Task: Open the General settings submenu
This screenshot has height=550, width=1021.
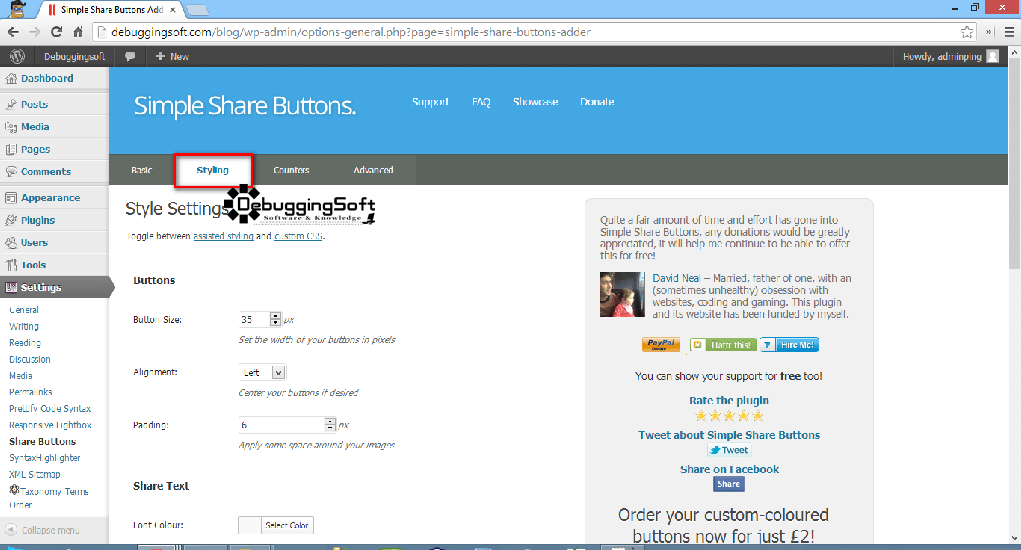Action: (x=24, y=310)
